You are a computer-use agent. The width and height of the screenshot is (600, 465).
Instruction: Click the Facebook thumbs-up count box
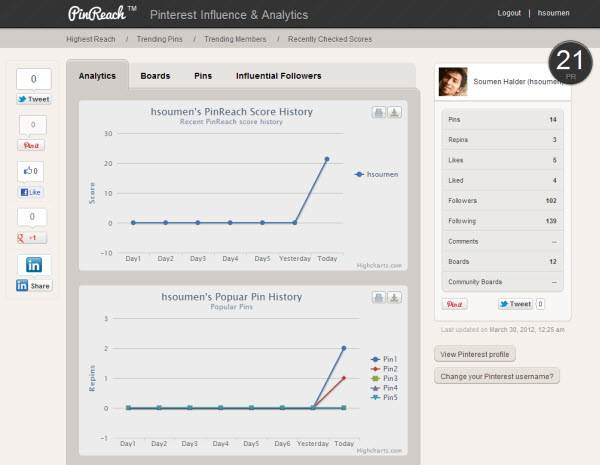31,171
